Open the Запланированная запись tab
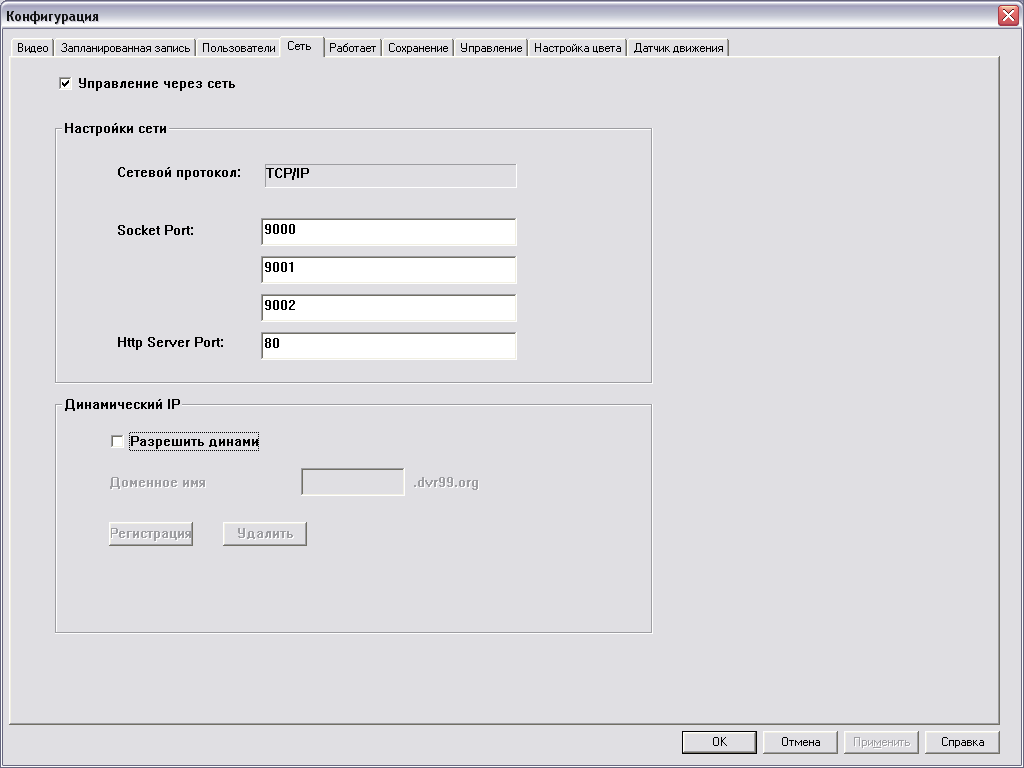The height and width of the screenshot is (768, 1024). pyautogui.click(x=125, y=48)
